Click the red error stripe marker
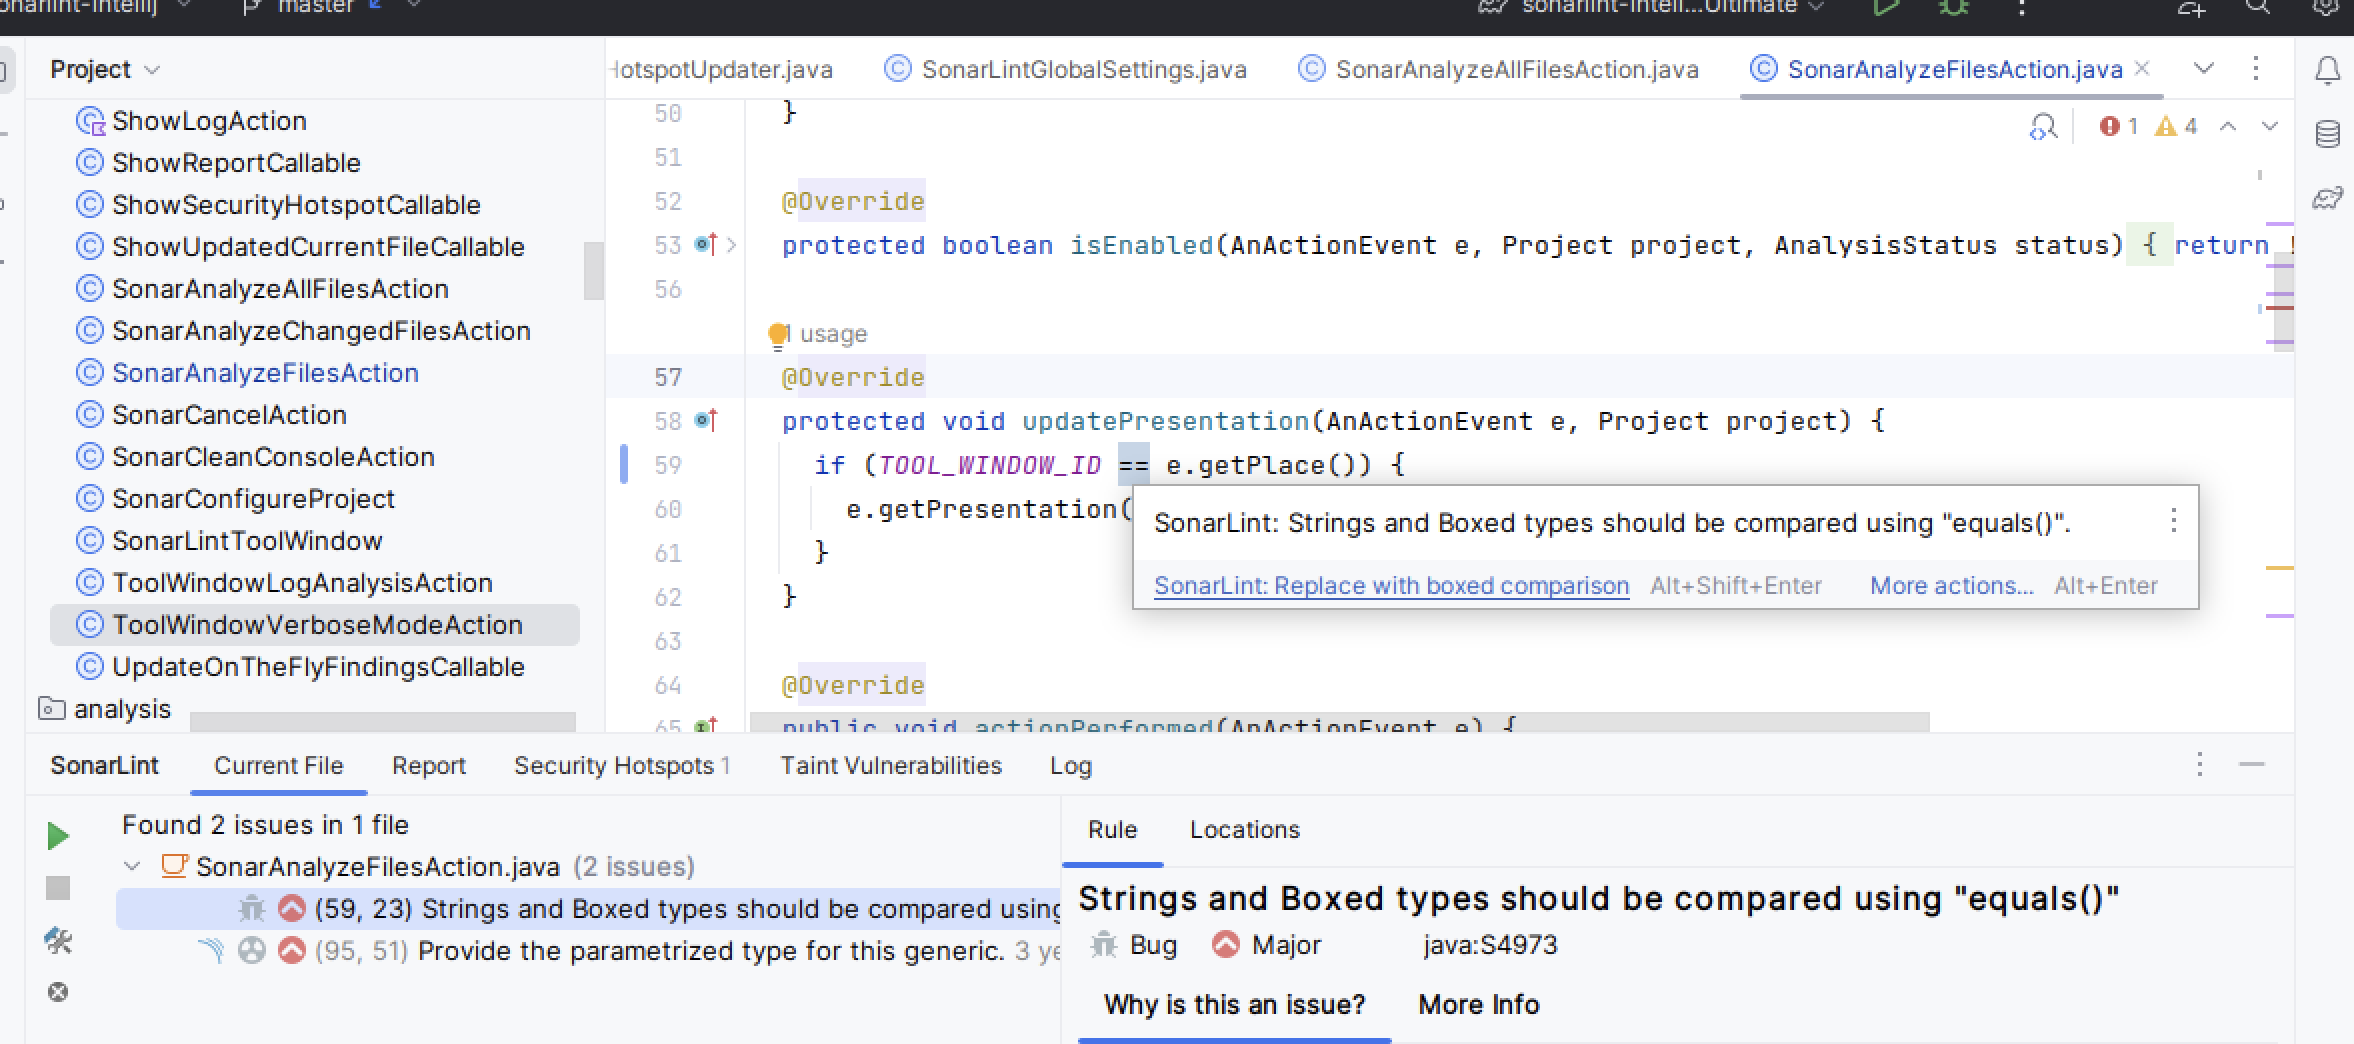 [2279, 308]
